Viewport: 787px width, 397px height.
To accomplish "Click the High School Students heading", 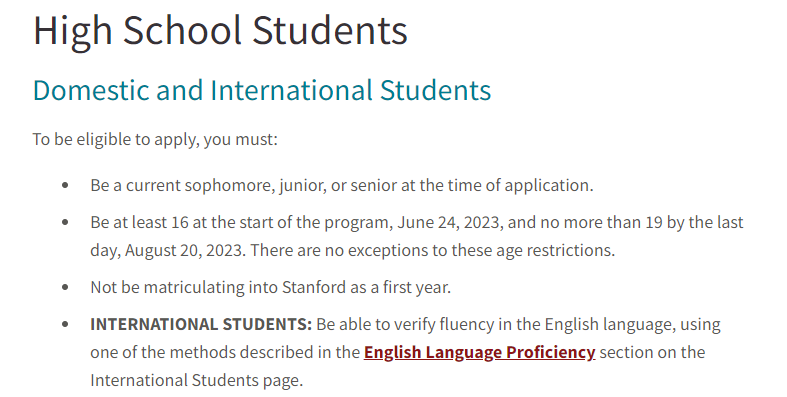I will coord(220,30).
